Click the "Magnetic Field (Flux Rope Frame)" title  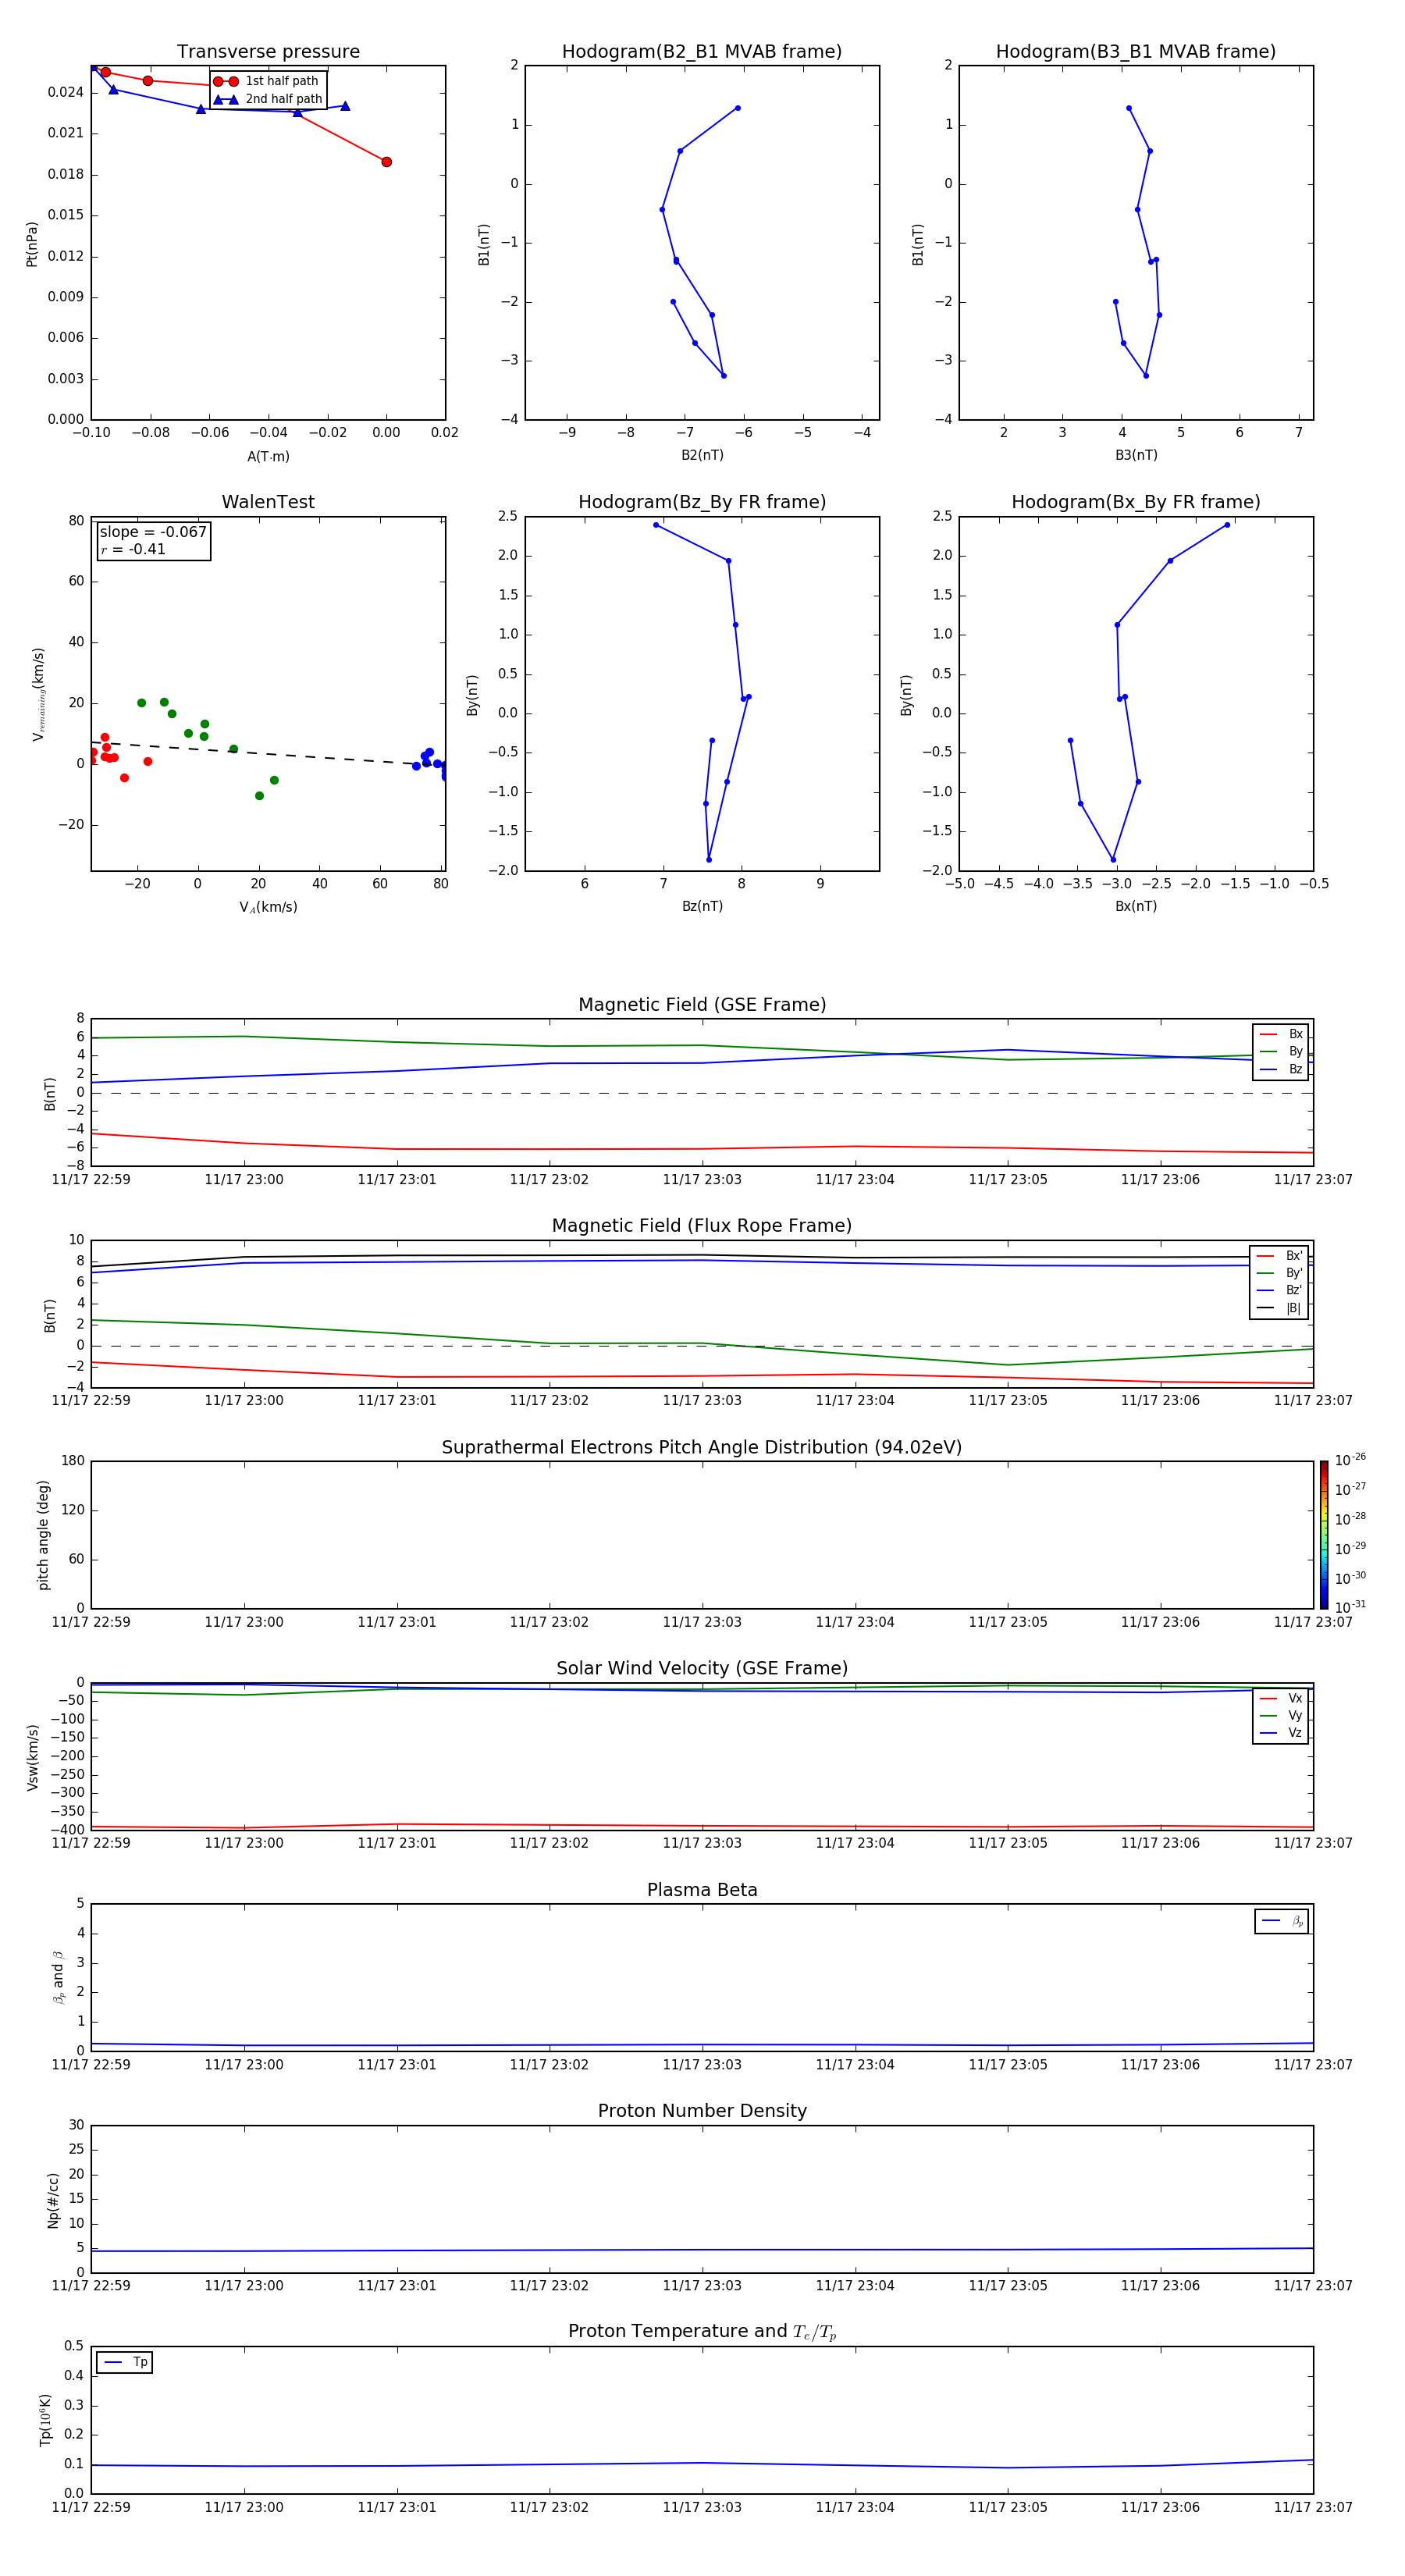[x=702, y=1226]
